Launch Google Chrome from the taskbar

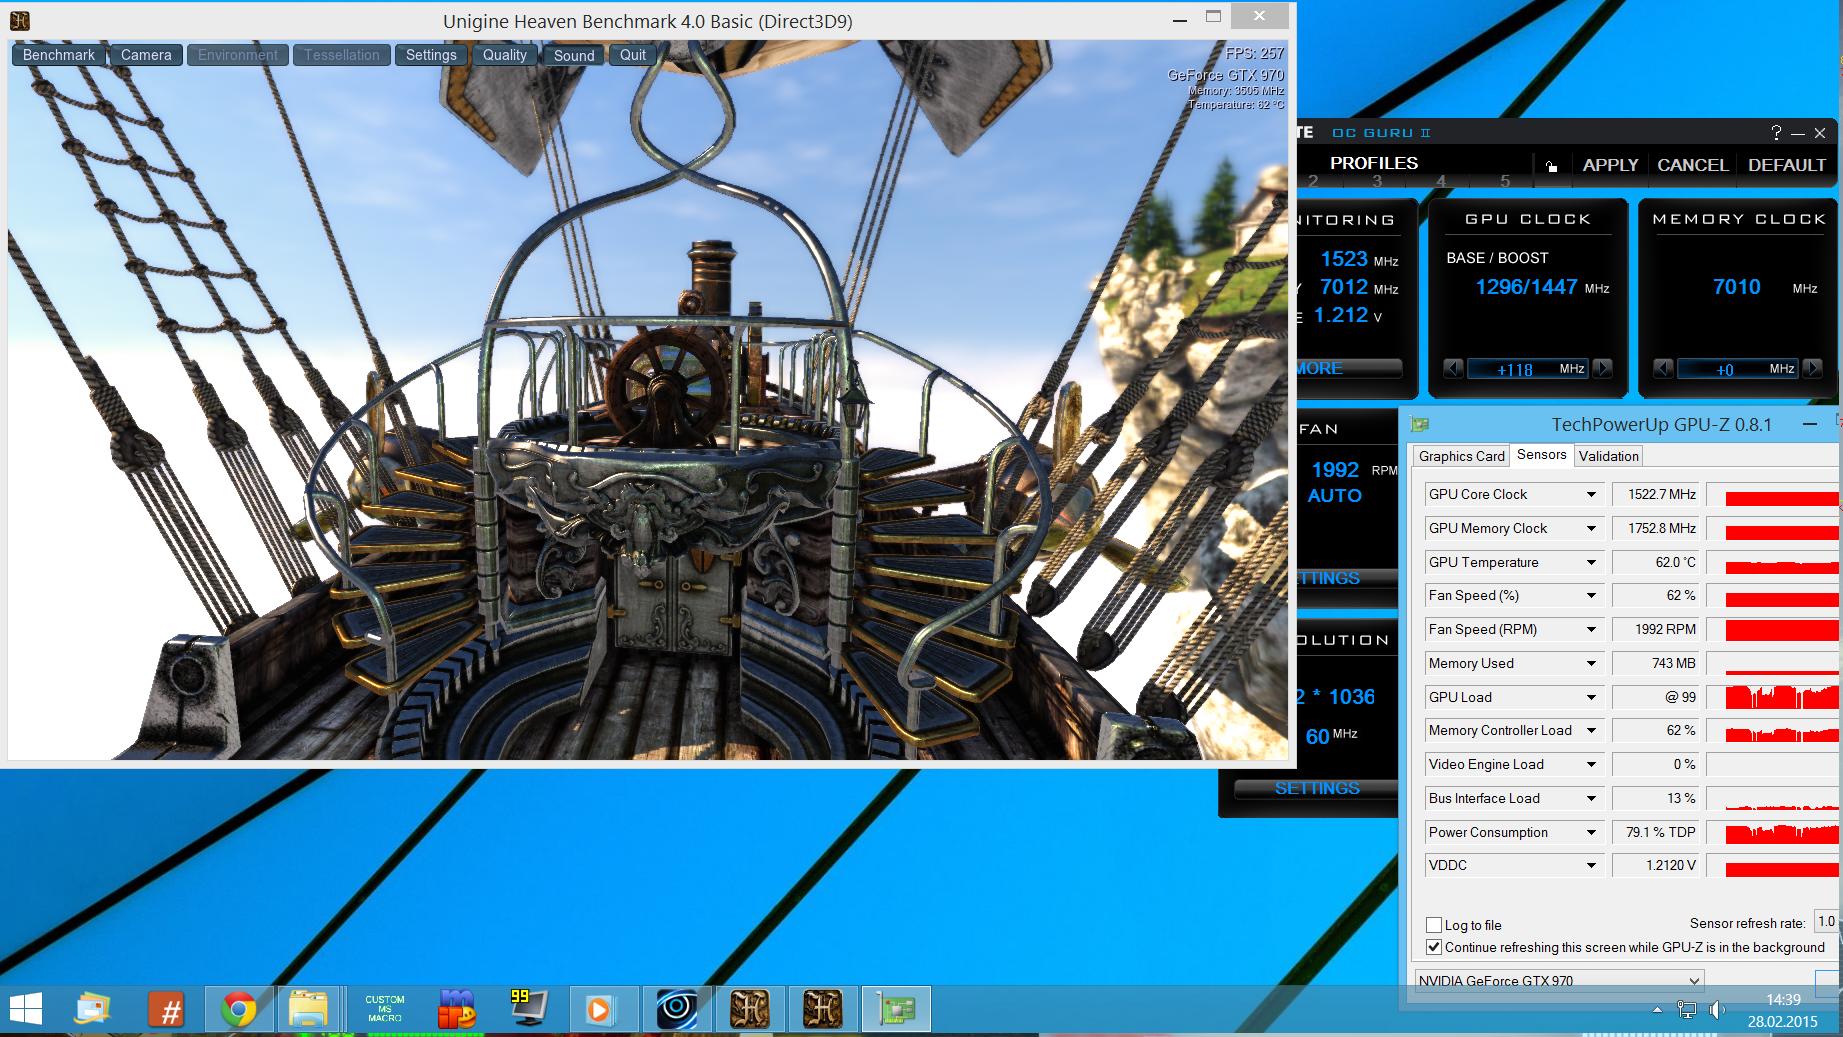click(238, 1010)
